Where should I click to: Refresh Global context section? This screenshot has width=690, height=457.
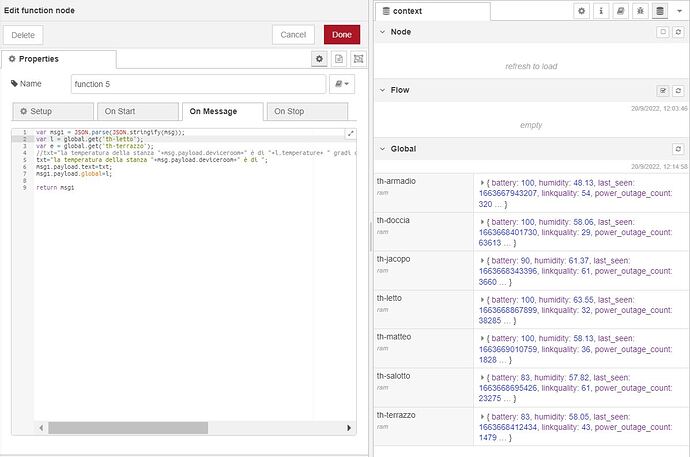678,149
